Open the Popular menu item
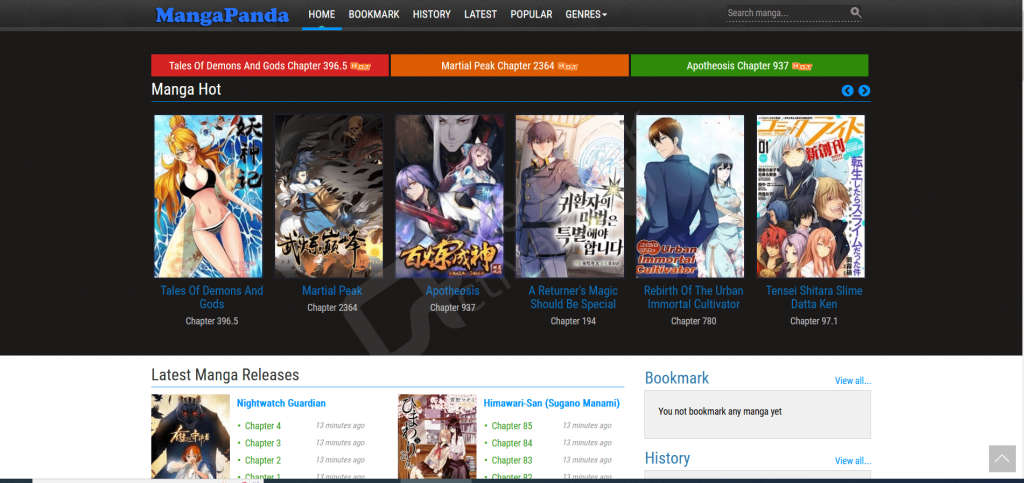Viewport: 1024px width, 483px height. click(x=531, y=14)
